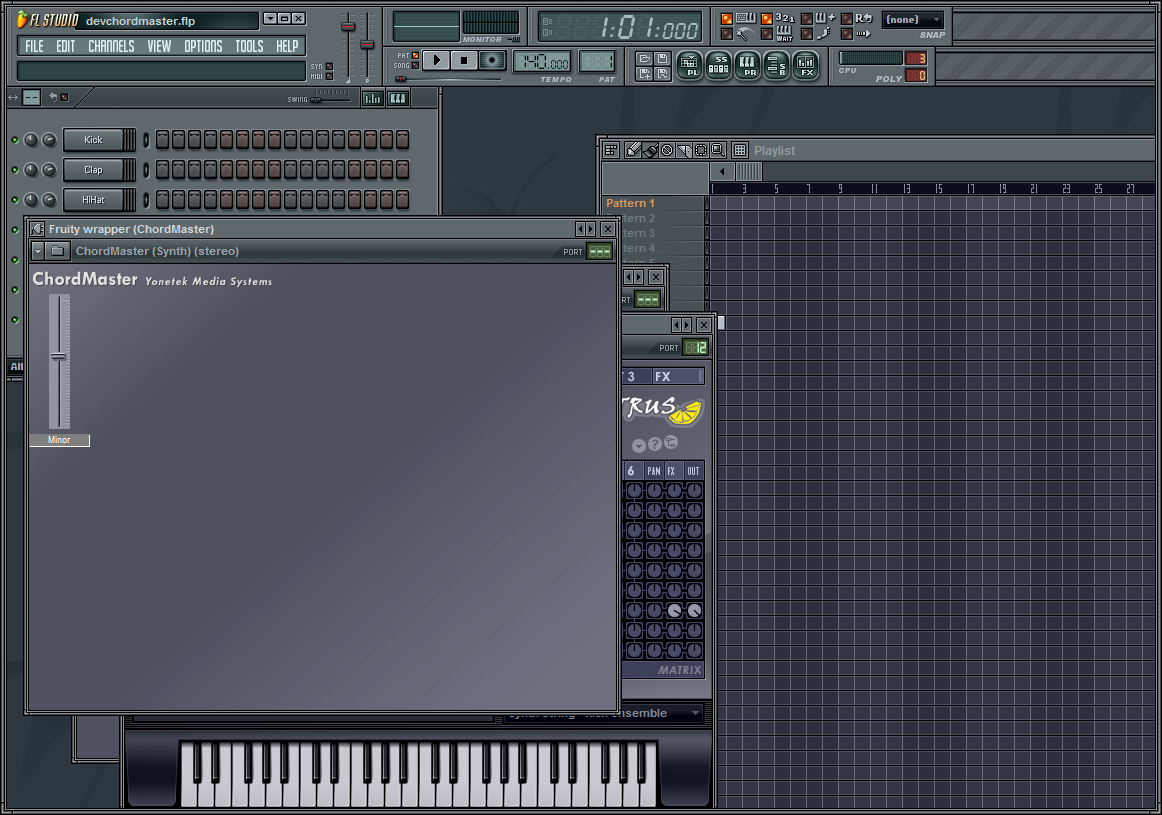Open the FILE menu
Viewport: 1162px width, 815px height.
[34, 46]
